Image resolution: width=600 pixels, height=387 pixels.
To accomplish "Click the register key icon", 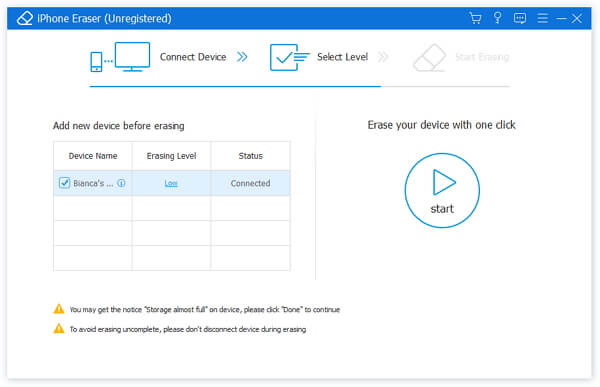I will click(x=497, y=18).
